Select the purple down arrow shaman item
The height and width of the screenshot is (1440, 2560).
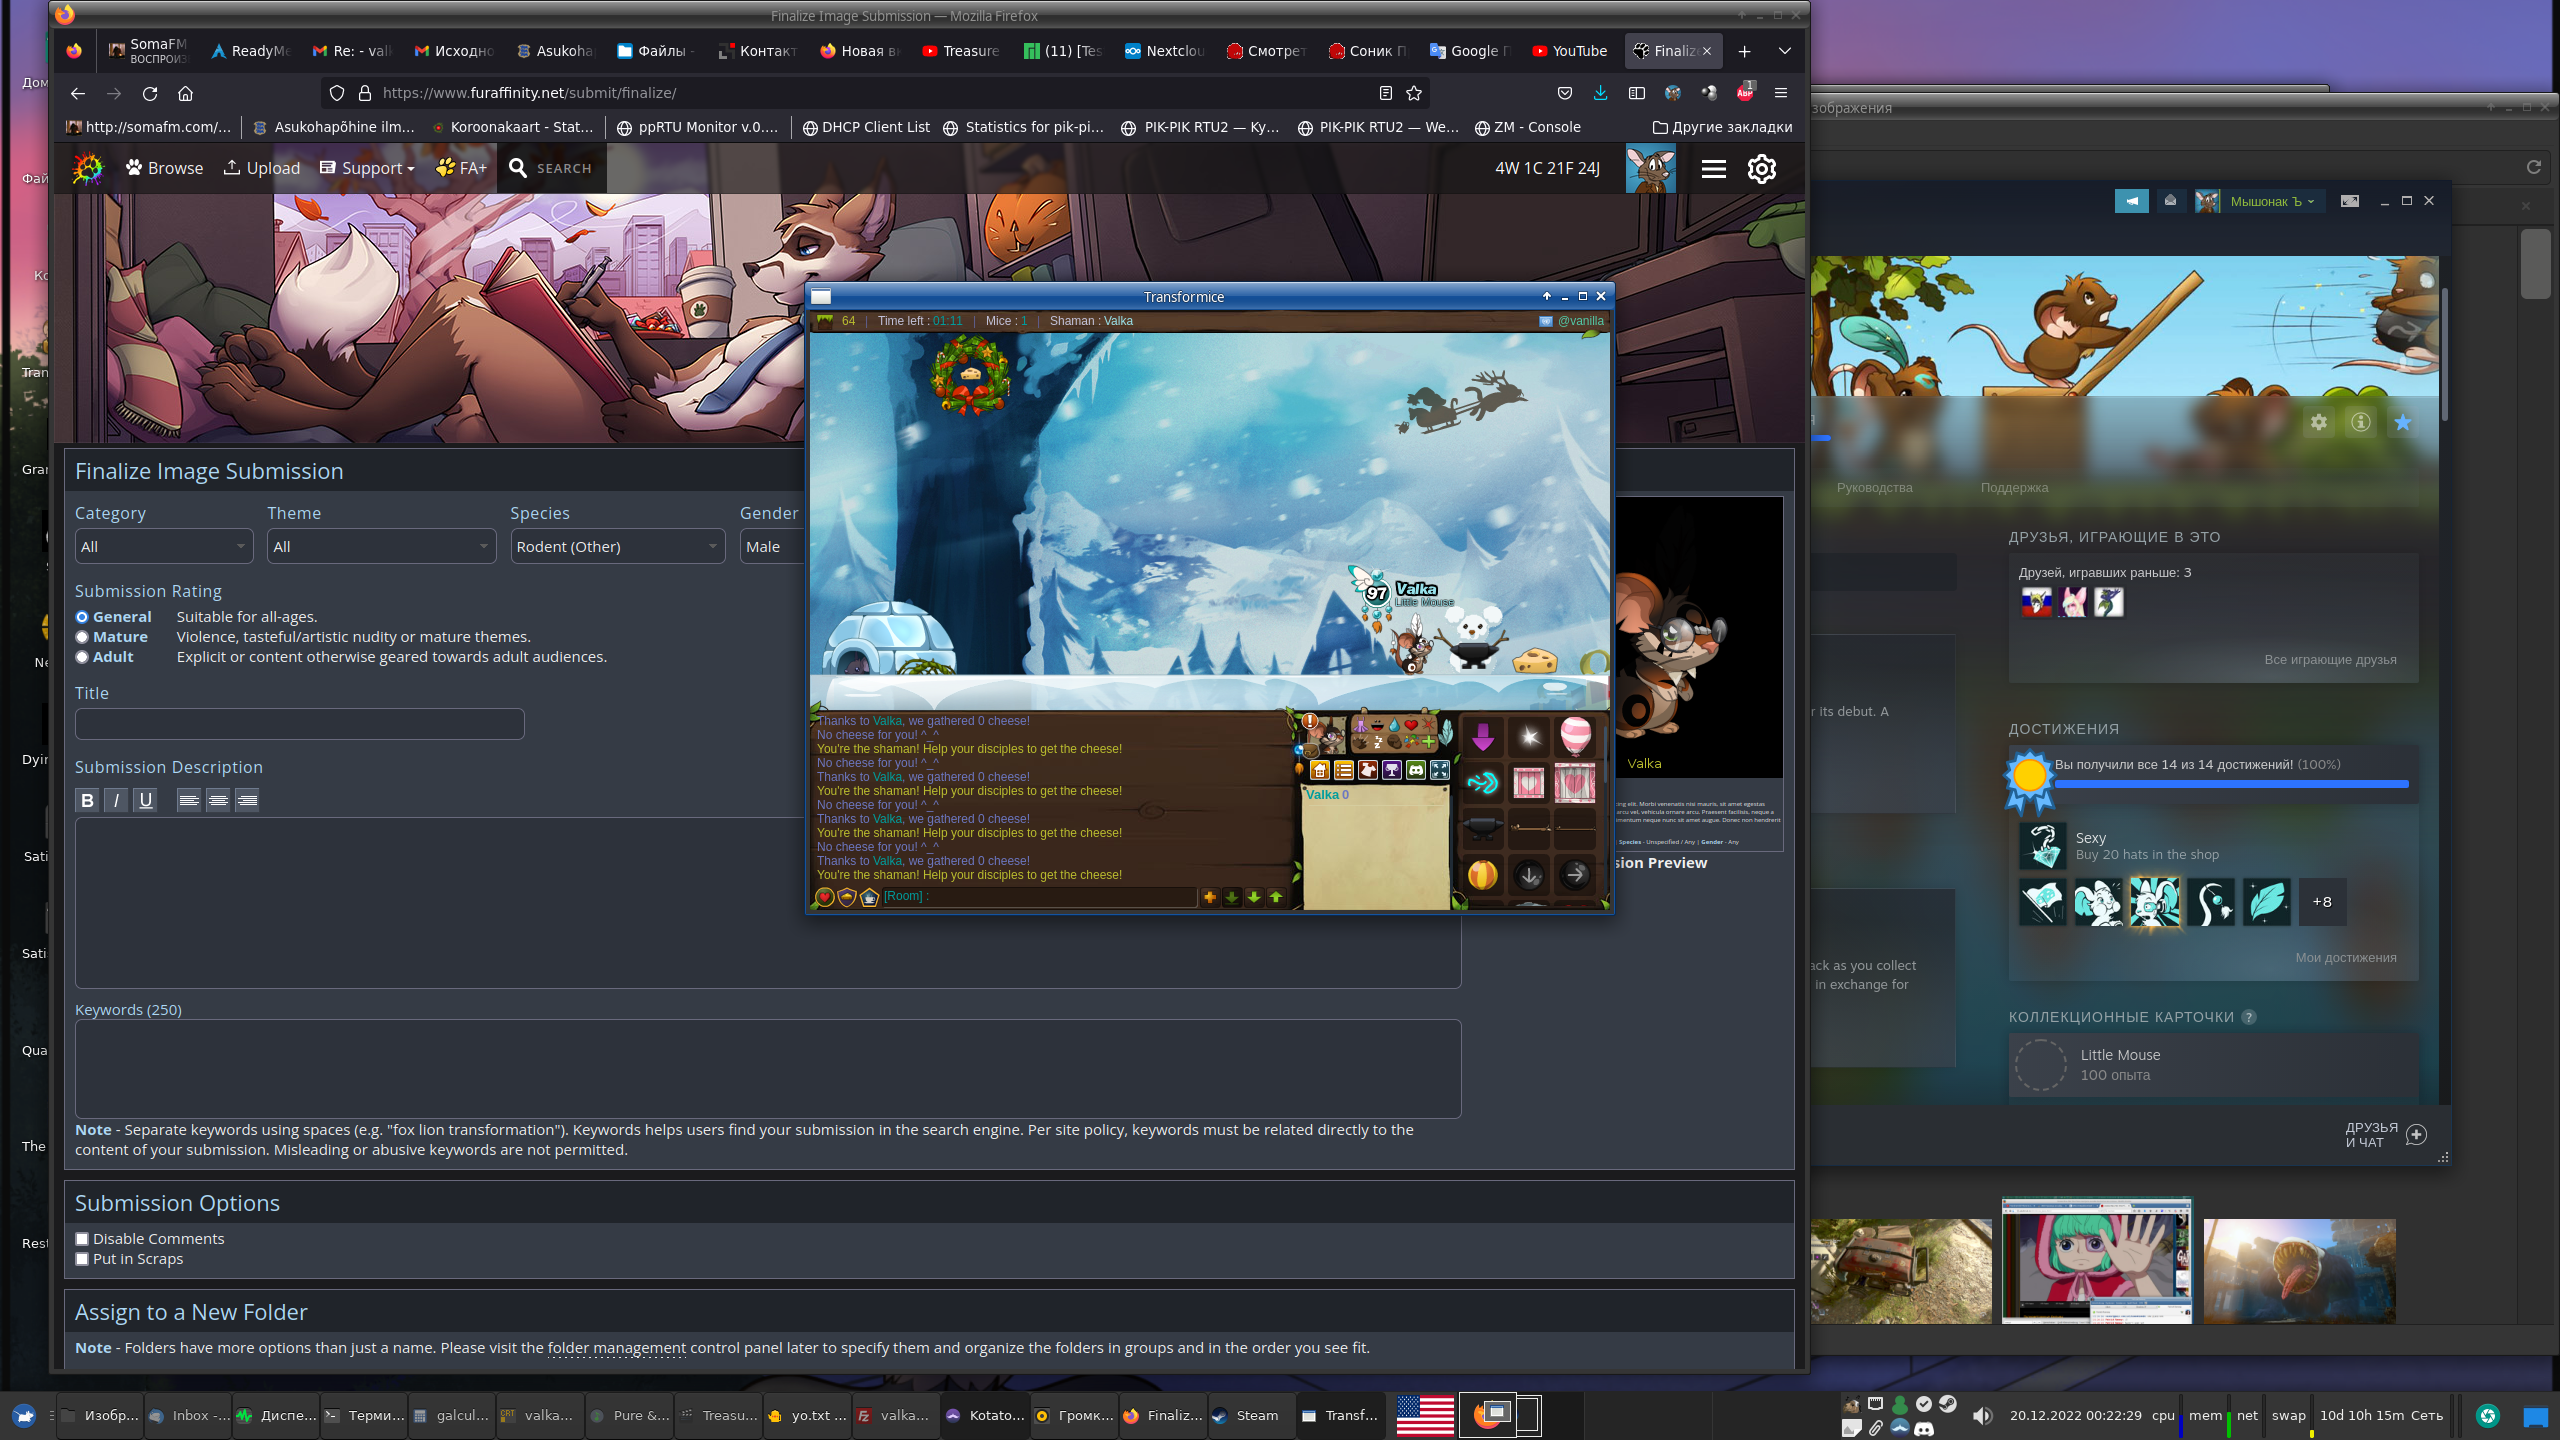click(1483, 737)
